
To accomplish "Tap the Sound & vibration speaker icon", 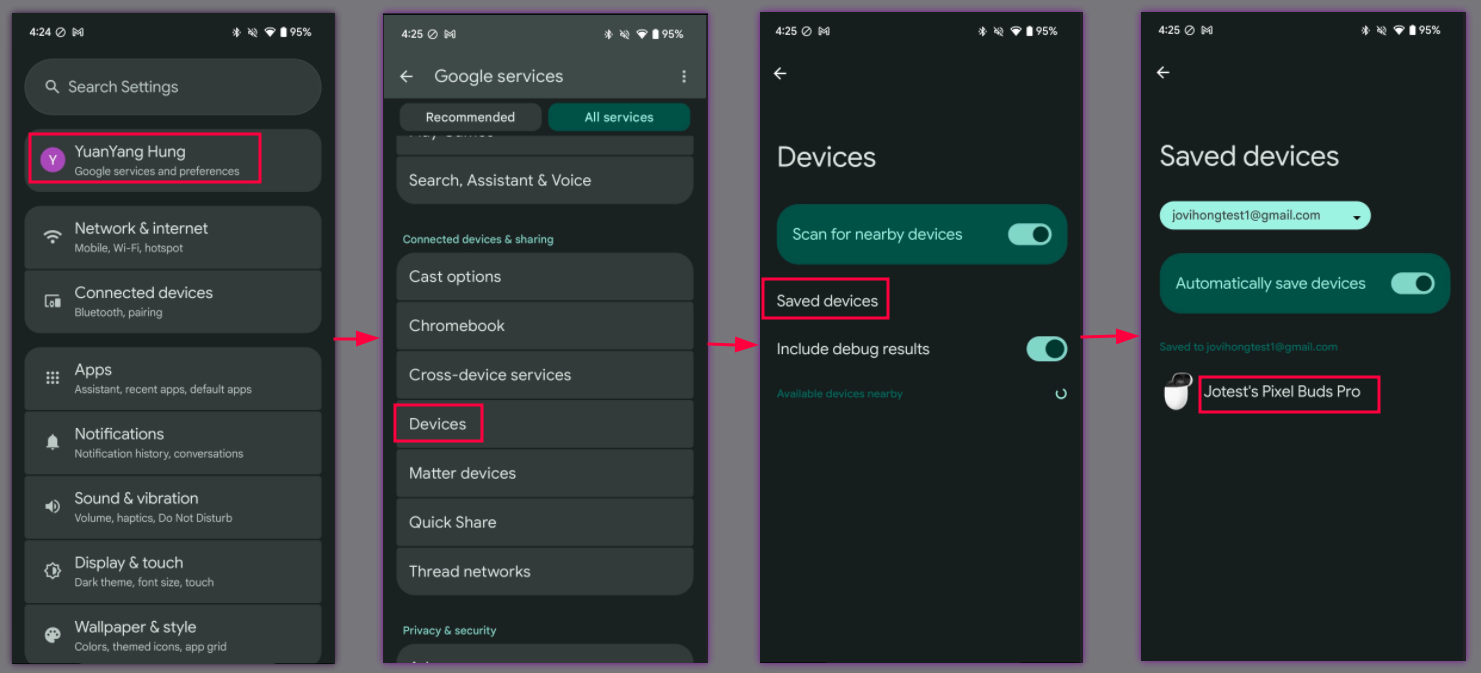I will [x=52, y=507].
